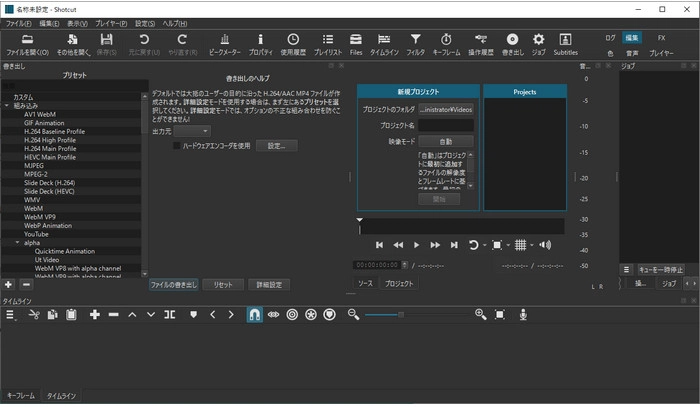Click the ファイルの書き出し button
This screenshot has height=407, width=700.
coord(173,285)
